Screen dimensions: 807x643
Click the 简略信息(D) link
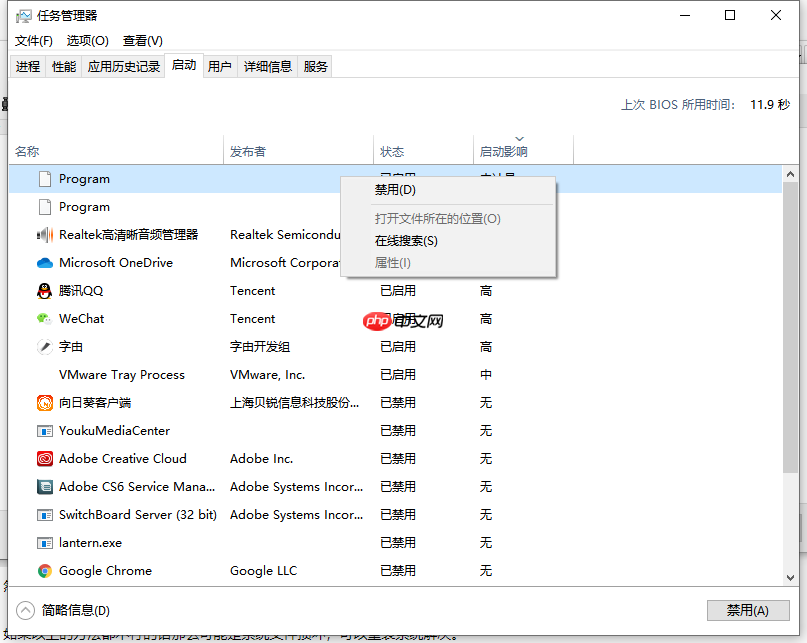pos(76,611)
